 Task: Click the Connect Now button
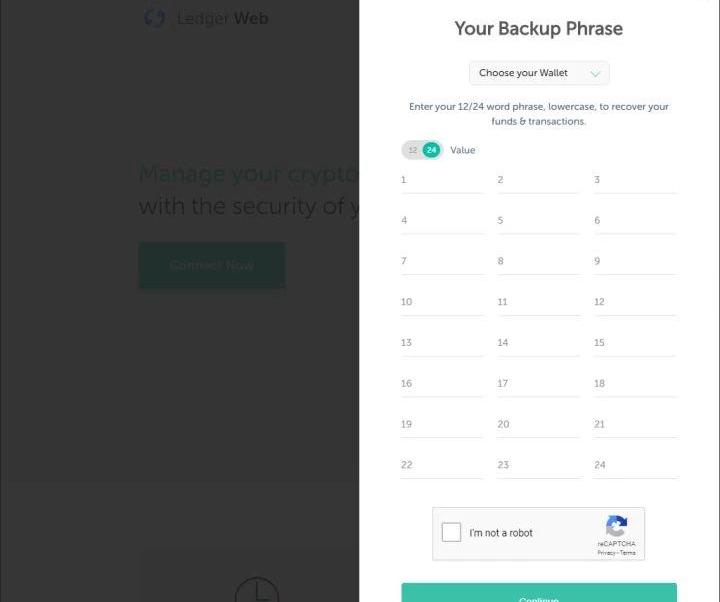(212, 265)
